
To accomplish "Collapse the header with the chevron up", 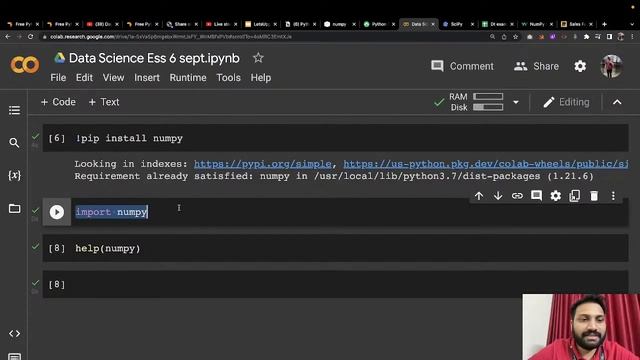I will (617, 102).
